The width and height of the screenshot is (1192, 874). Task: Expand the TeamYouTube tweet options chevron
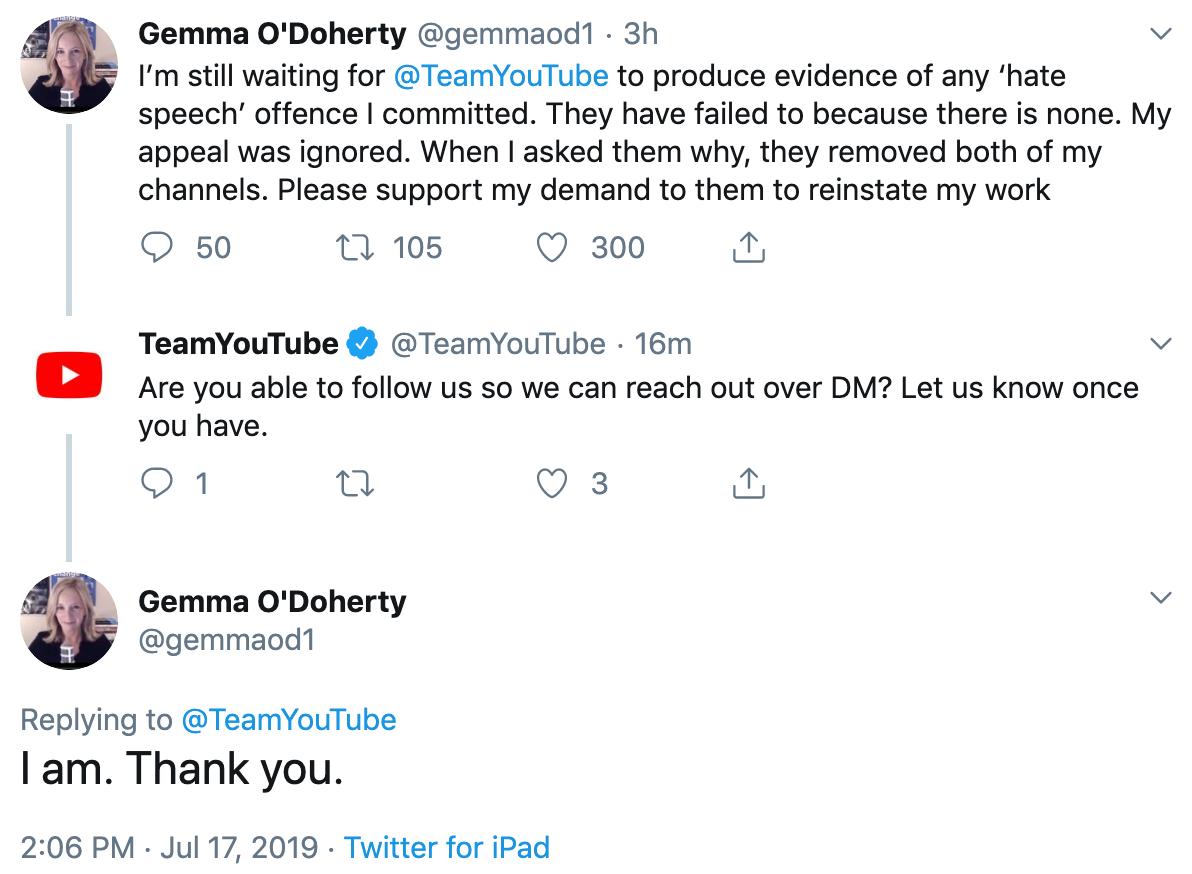click(x=1160, y=344)
